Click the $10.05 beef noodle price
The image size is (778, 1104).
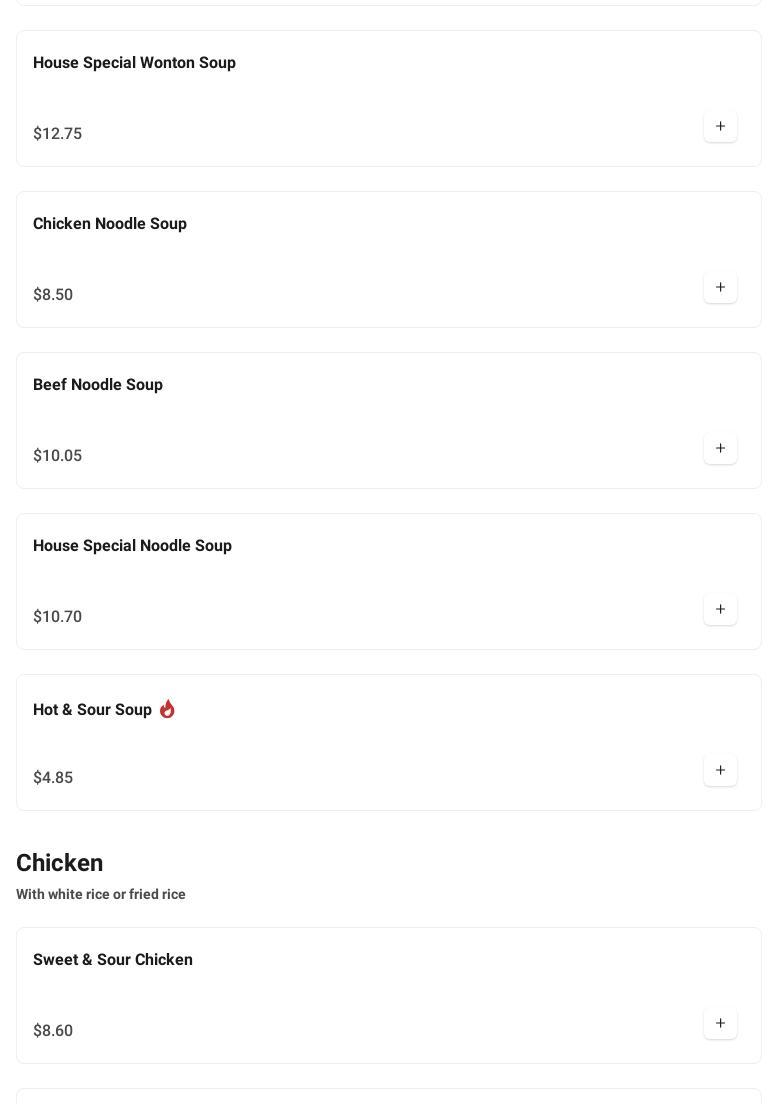coord(58,456)
